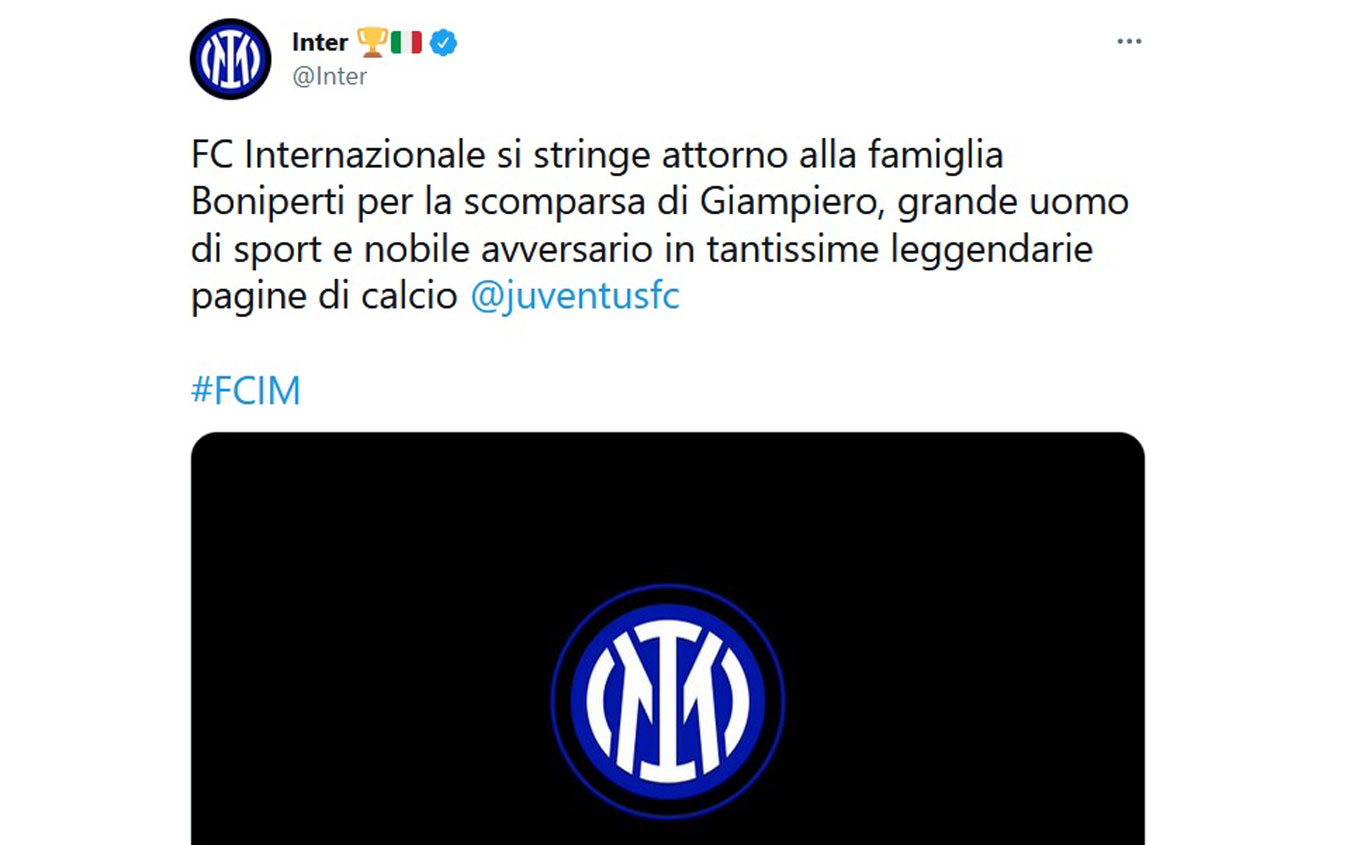Open the @Inter handle link

(x=329, y=76)
